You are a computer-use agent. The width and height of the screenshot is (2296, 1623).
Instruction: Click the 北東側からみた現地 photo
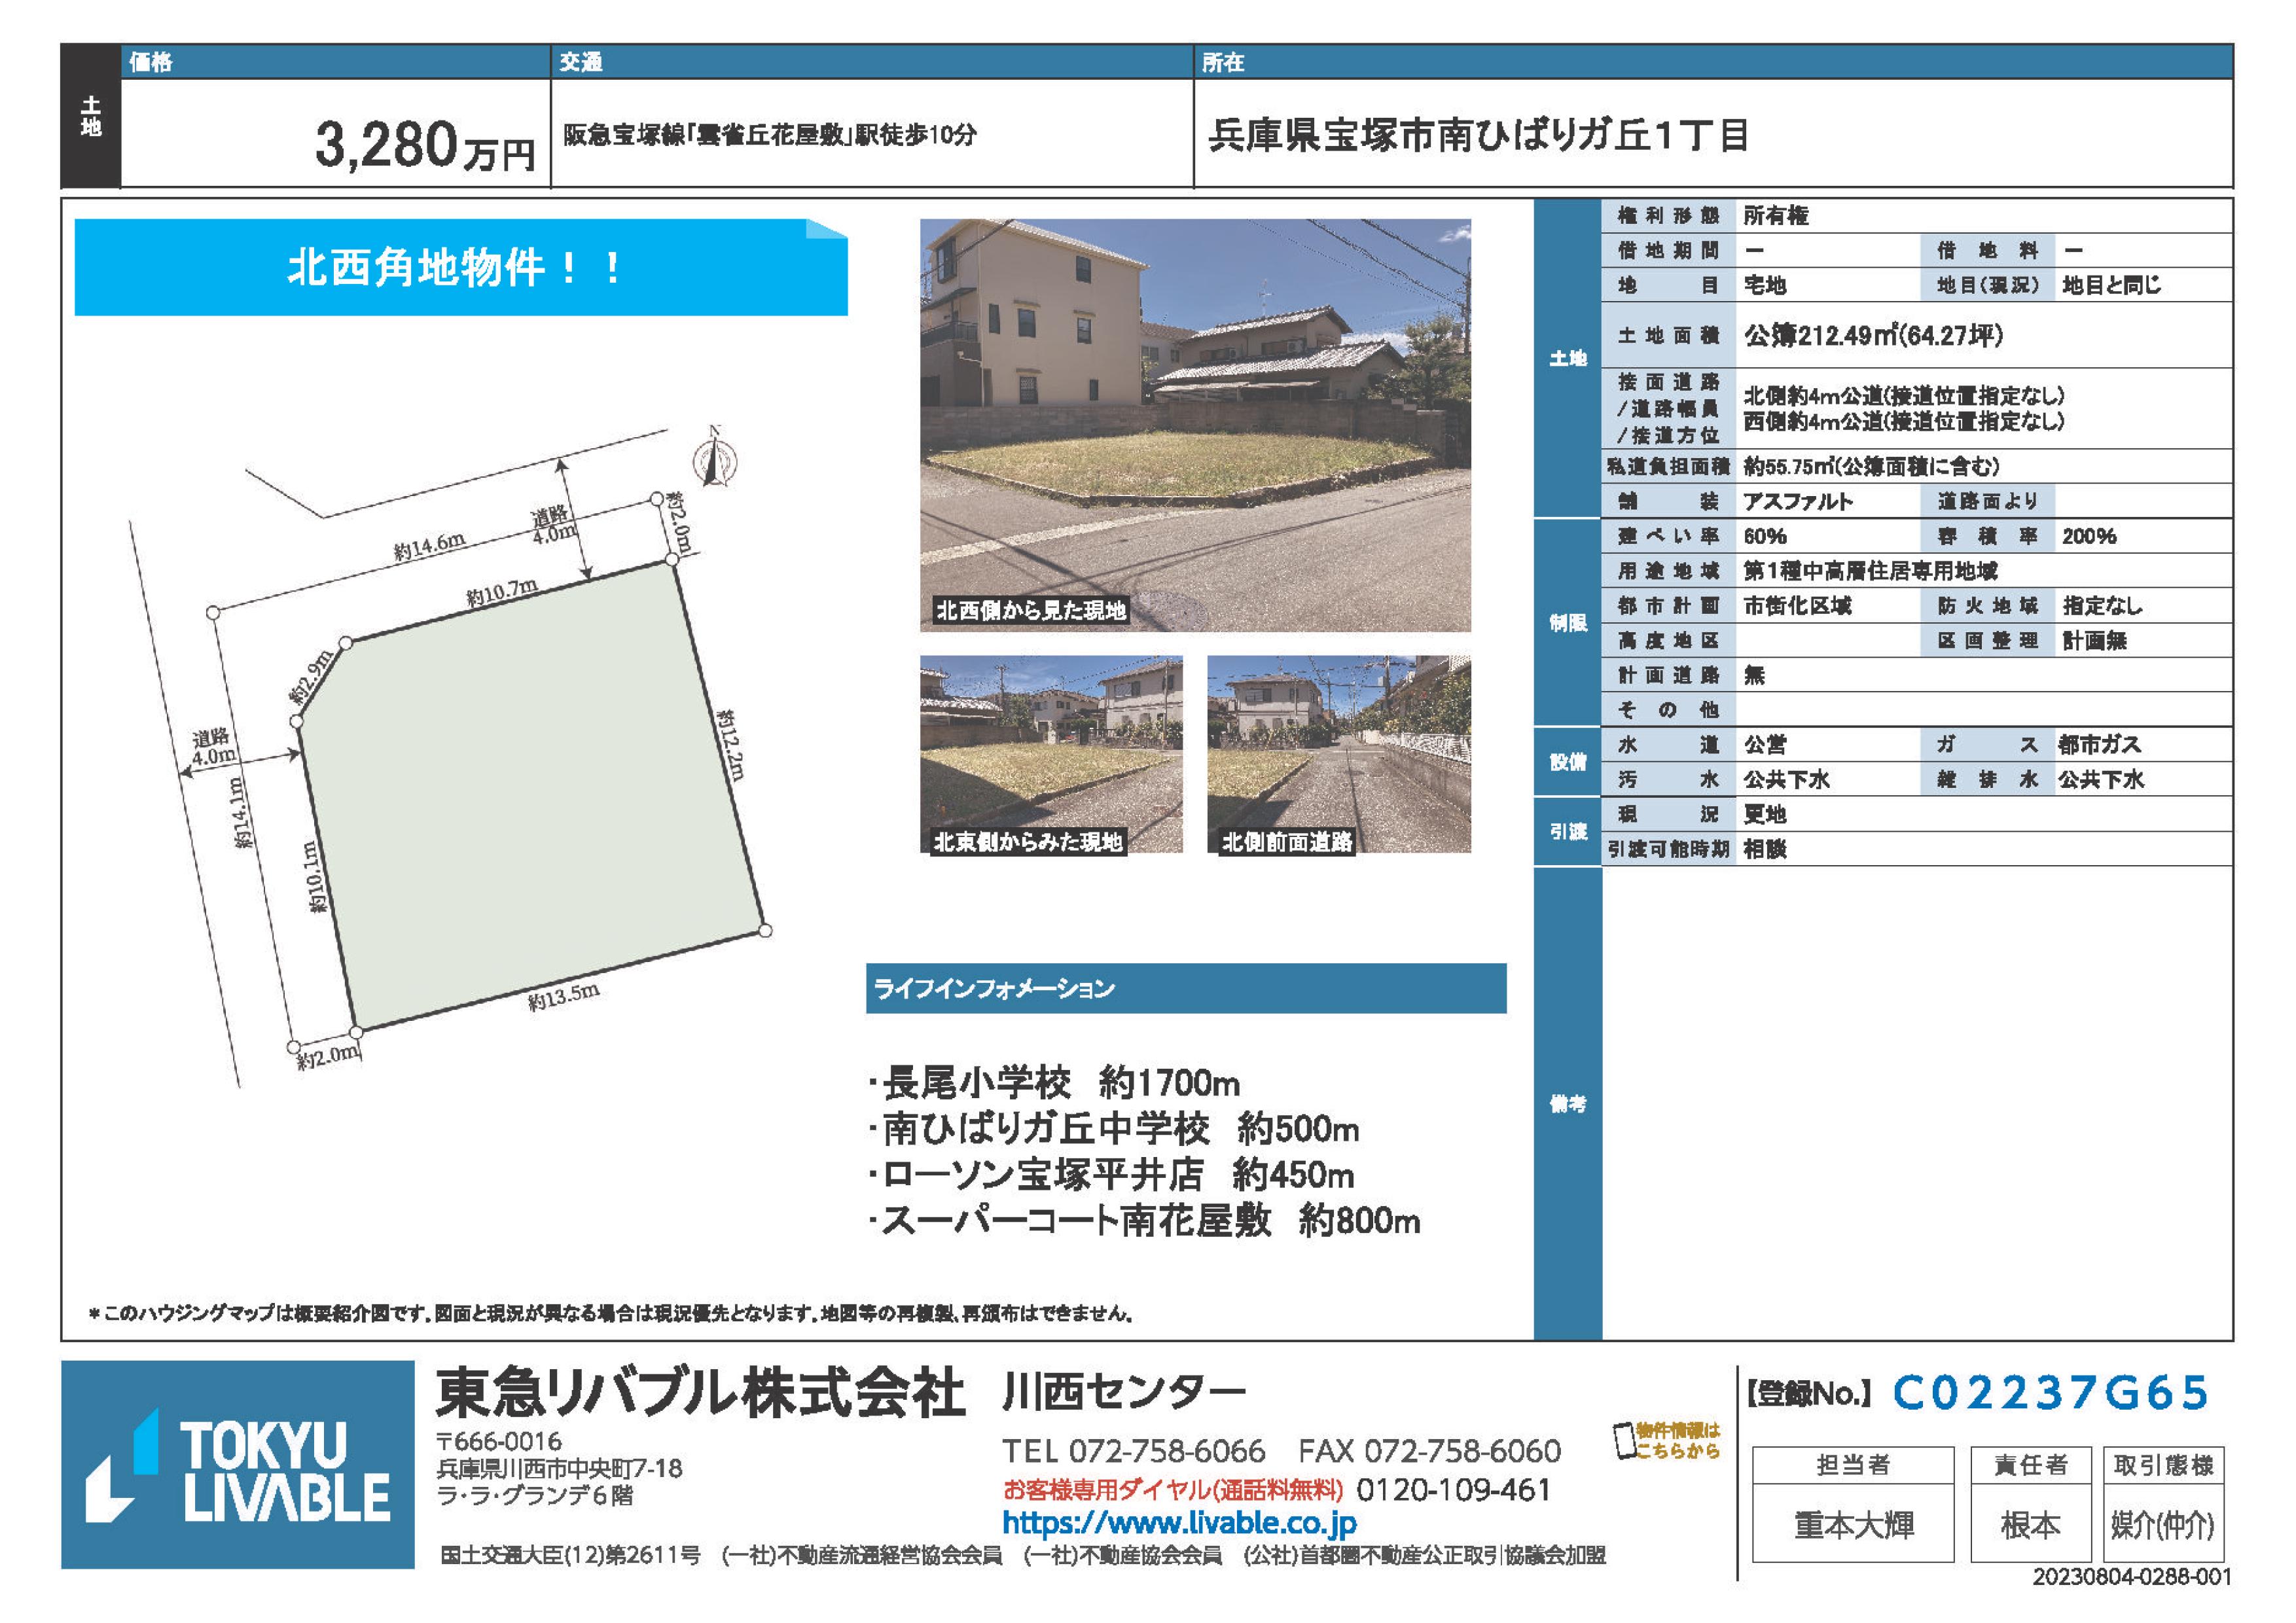pyautogui.click(x=1051, y=753)
